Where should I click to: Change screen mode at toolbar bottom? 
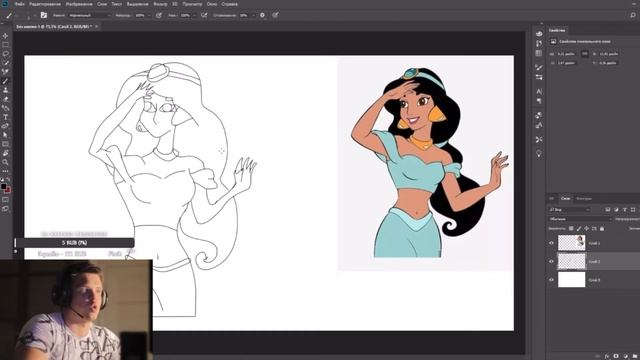click(x=5, y=209)
